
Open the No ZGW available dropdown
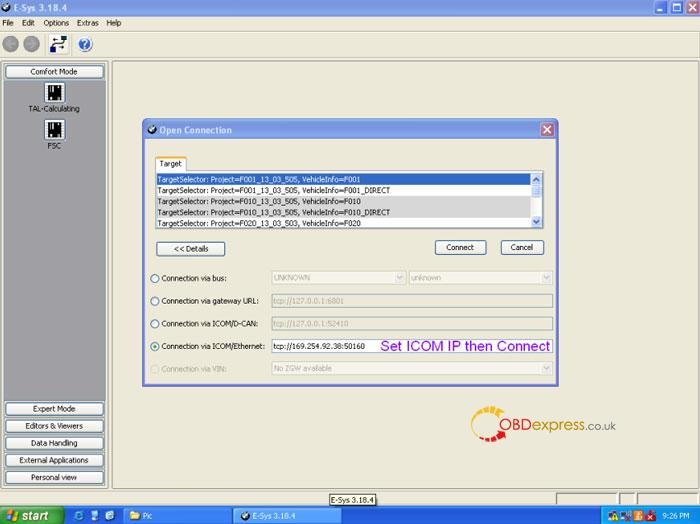pyautogui.click(x=412, y=369)
